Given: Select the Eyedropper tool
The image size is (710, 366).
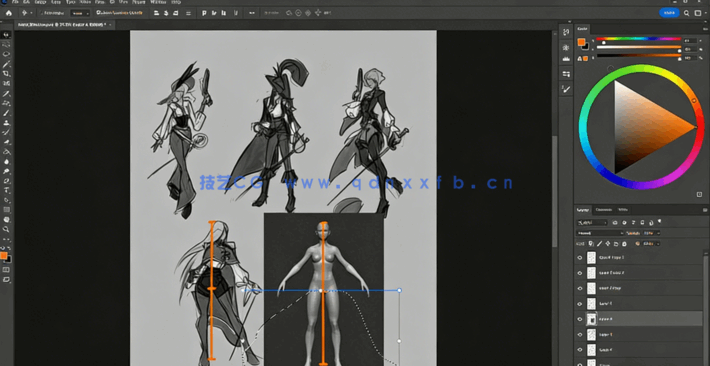Looking at the screenshot, I should (x=6, y=93).
